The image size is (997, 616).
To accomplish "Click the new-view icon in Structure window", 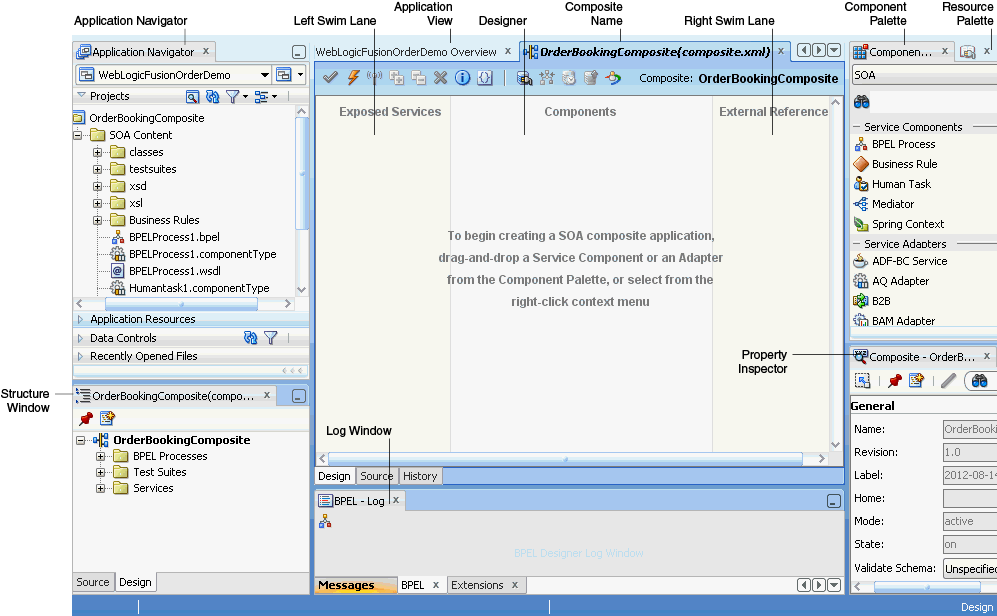I will (x=107, y=418).
